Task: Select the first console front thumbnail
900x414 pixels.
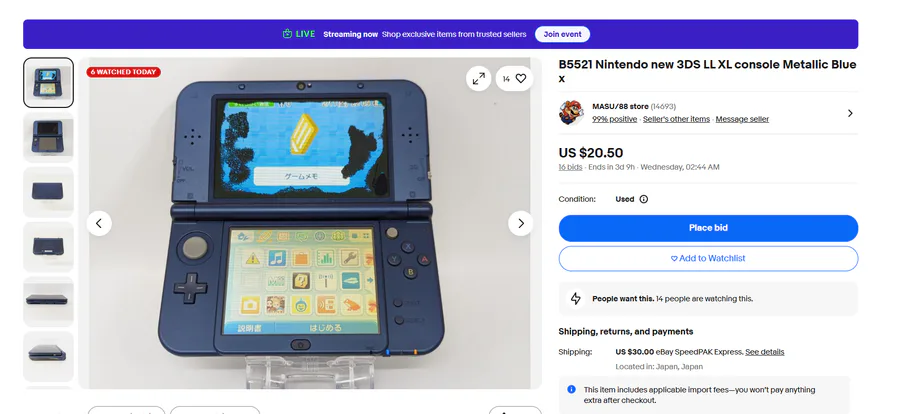Action: pyautogui.click(x=48, y=83)
